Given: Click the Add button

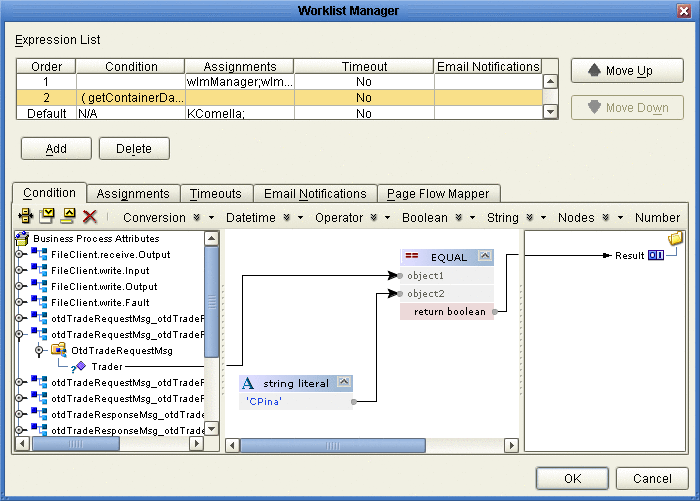Looking at the screenshot, I should (x=56, y=149).
